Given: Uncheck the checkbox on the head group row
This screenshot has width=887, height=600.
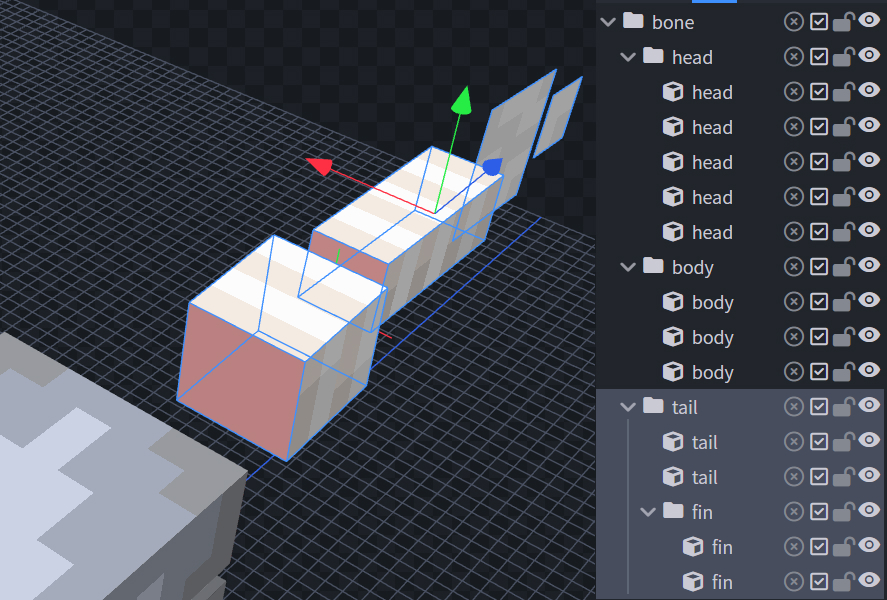Looking at the screenshot, I should 819,57.
